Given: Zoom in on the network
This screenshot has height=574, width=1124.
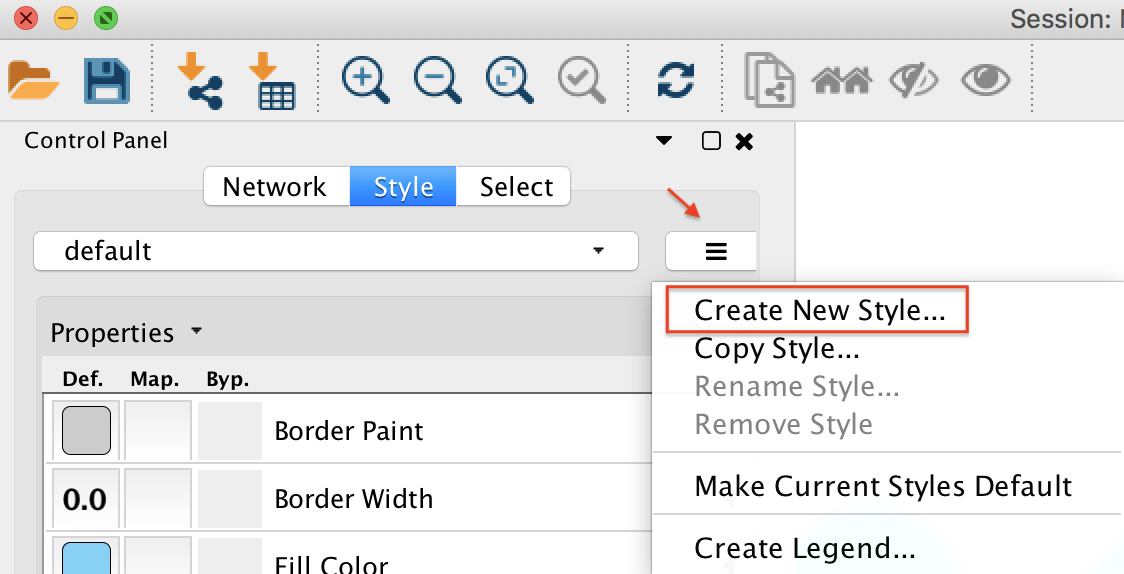Looking at the screenshot, I should [366, 80].
